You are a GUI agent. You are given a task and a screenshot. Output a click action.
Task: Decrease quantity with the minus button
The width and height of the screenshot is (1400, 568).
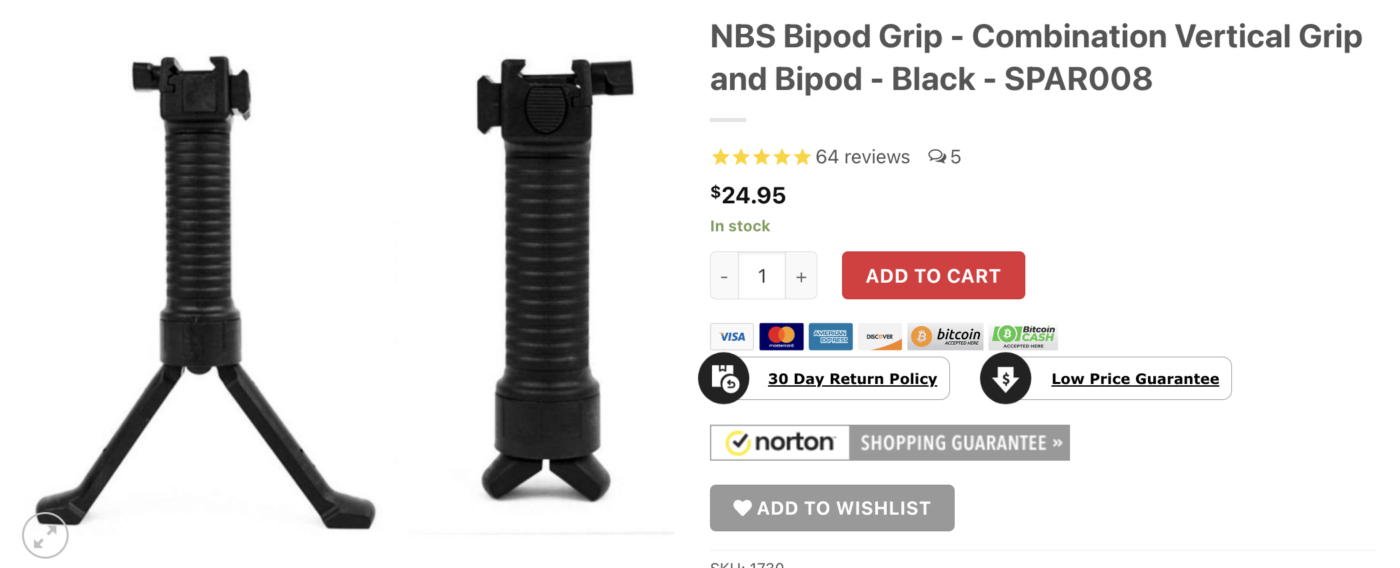(x=724, y=276)
